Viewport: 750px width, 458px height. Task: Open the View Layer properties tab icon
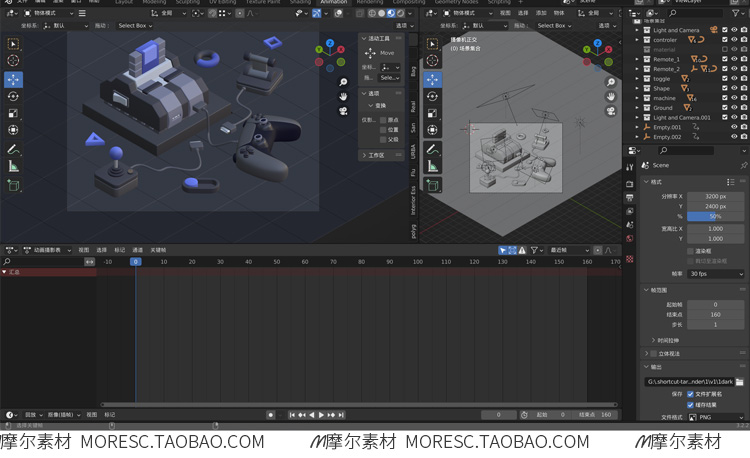coord(630,211)
